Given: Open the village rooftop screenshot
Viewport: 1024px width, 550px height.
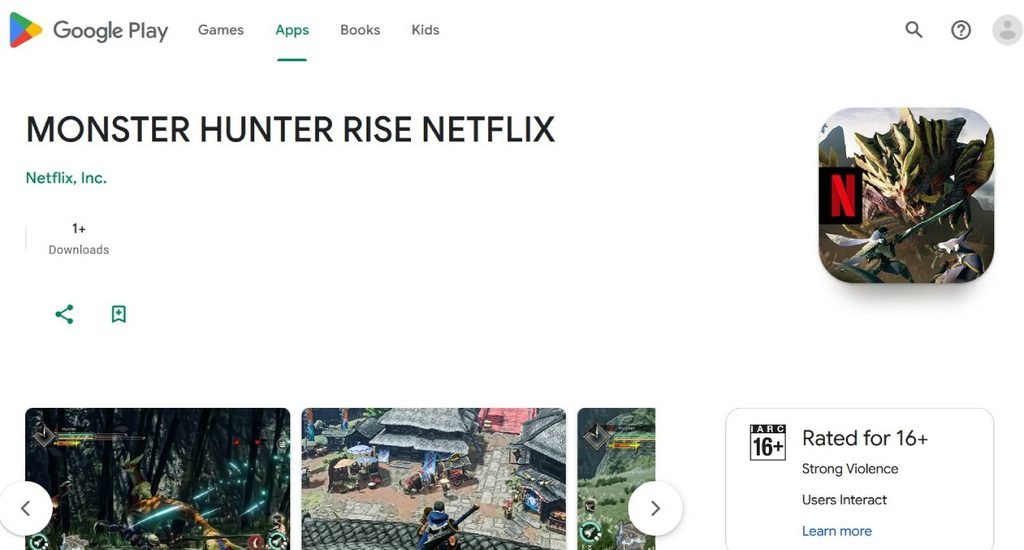Looking at the screenshot, I should [434, 479].
